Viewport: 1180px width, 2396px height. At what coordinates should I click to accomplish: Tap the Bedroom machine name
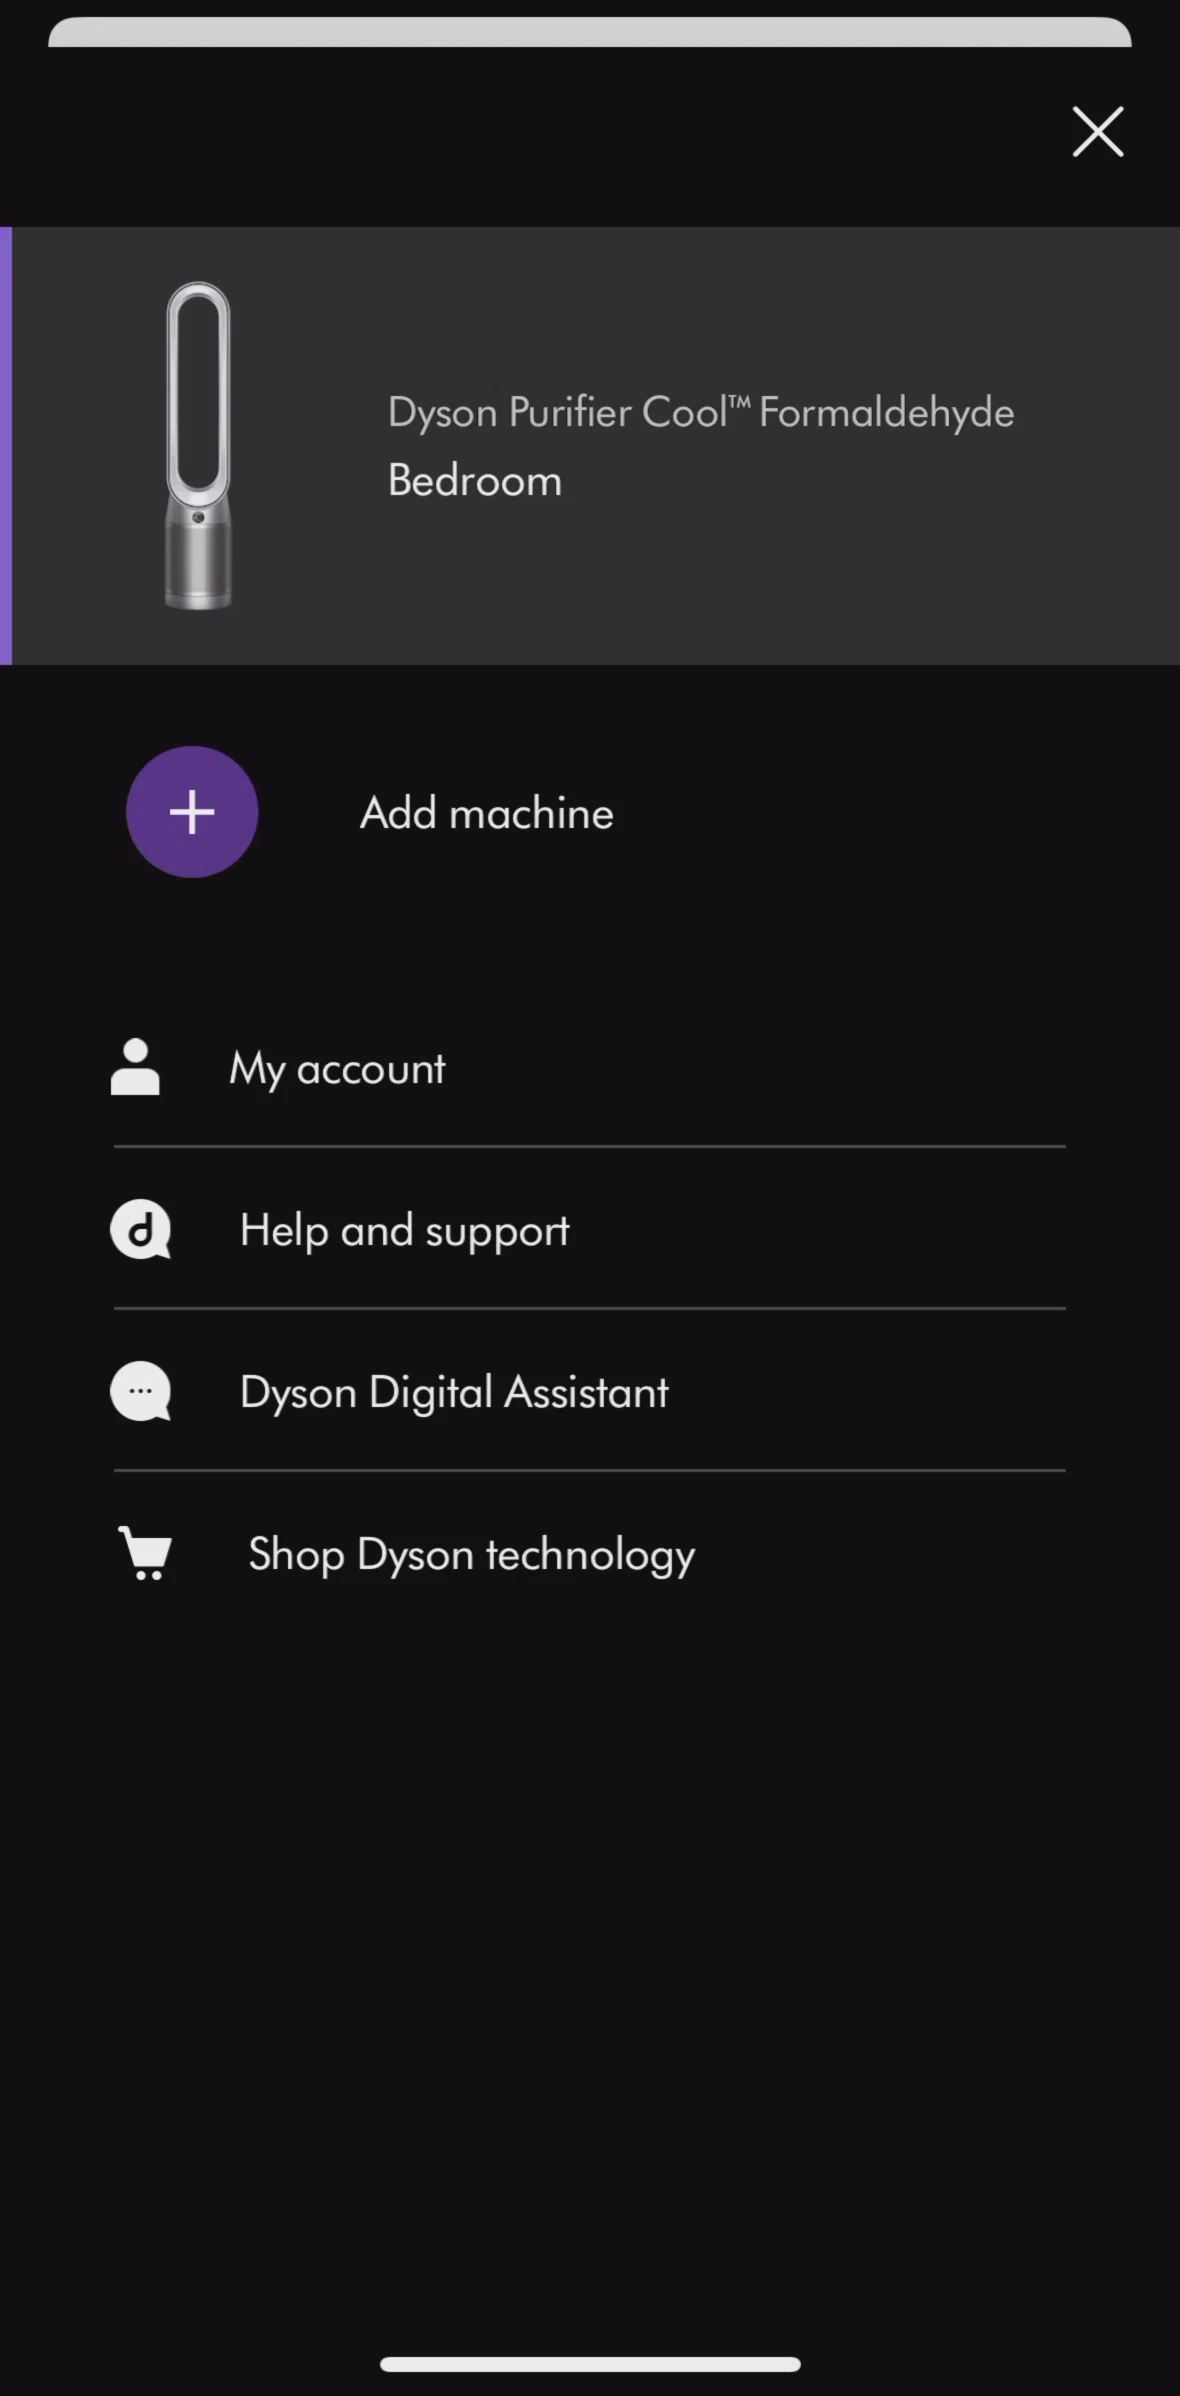point(475,481)
